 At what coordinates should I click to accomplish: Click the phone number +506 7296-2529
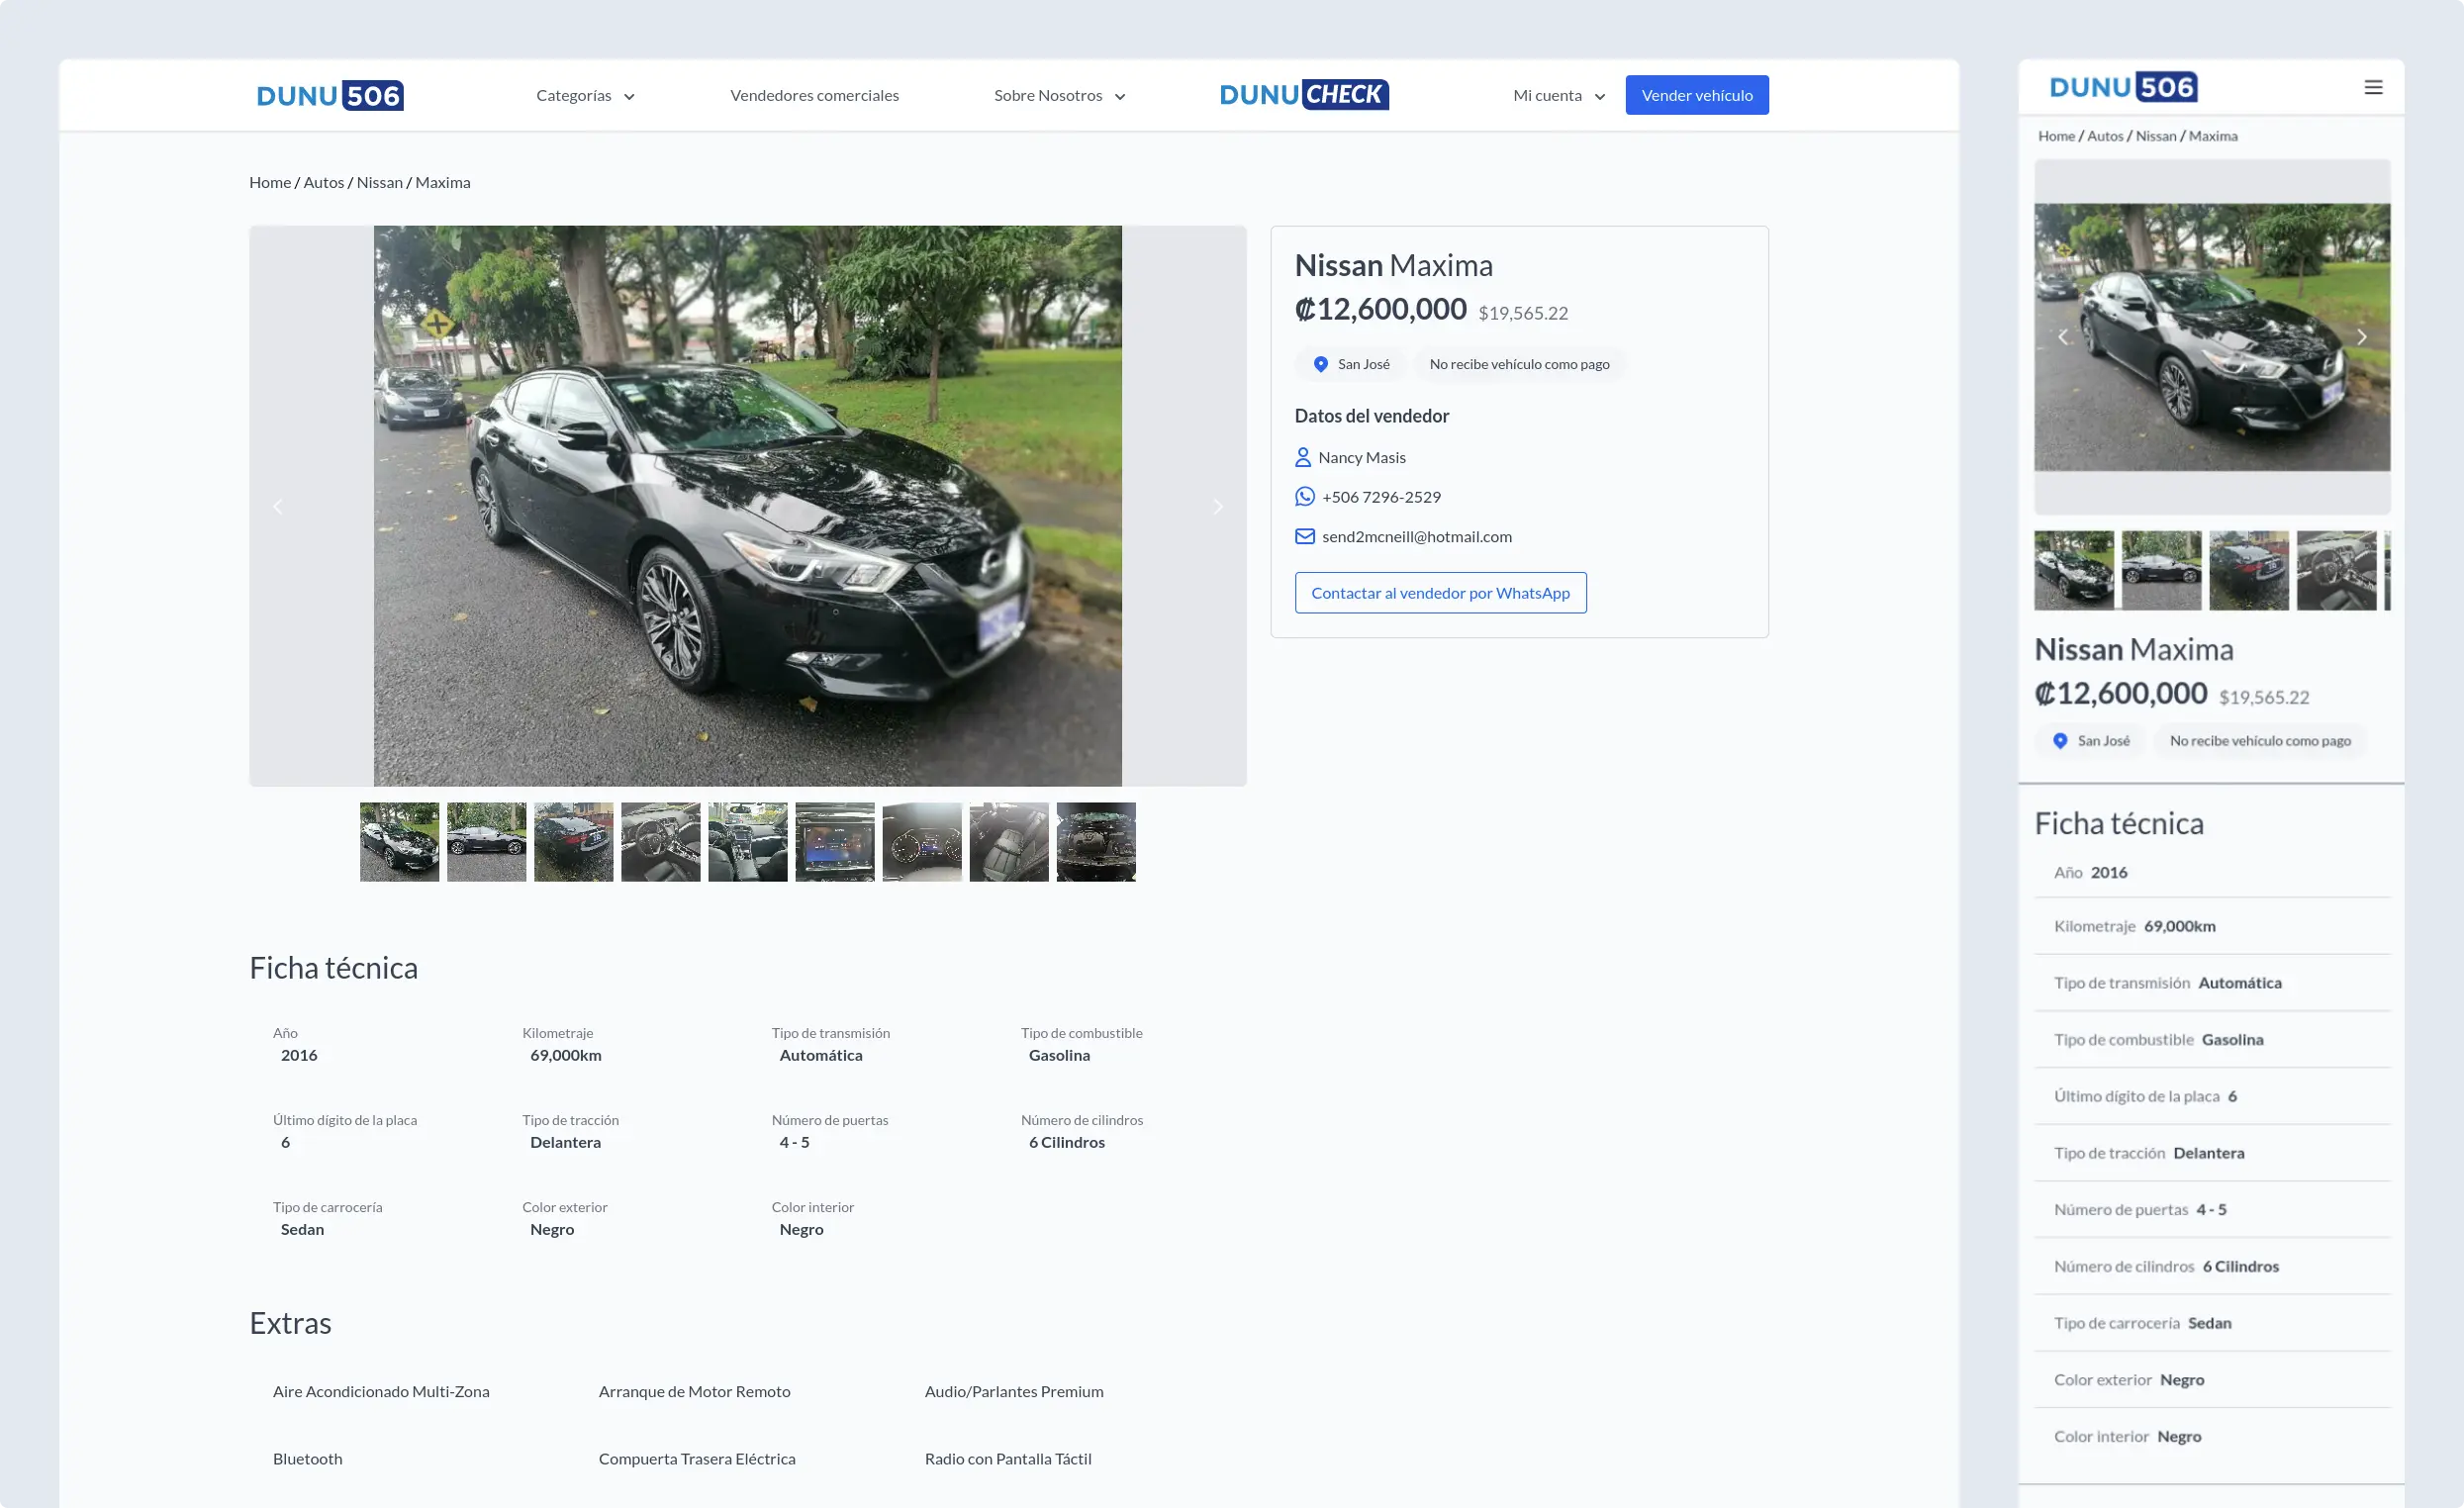1380,496
